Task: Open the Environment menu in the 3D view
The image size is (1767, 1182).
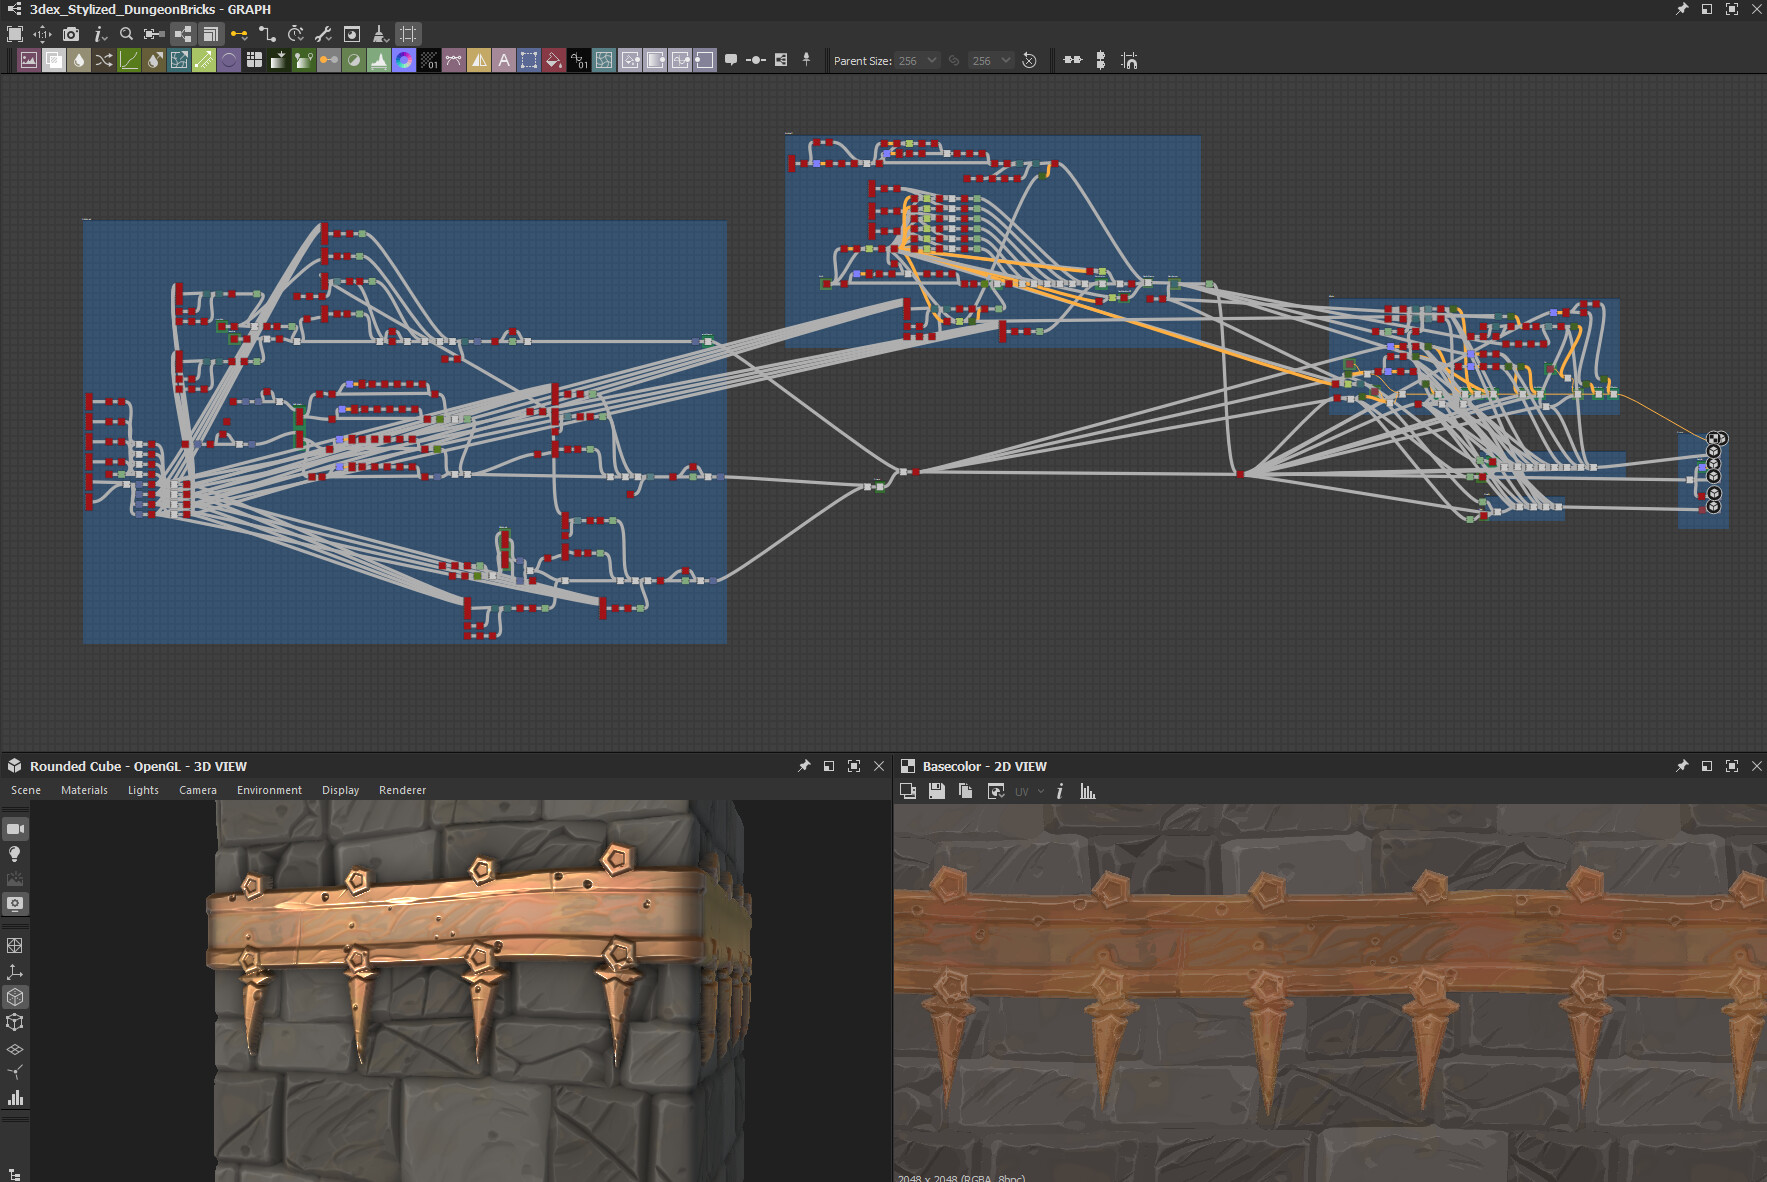Action: (268, 790)
